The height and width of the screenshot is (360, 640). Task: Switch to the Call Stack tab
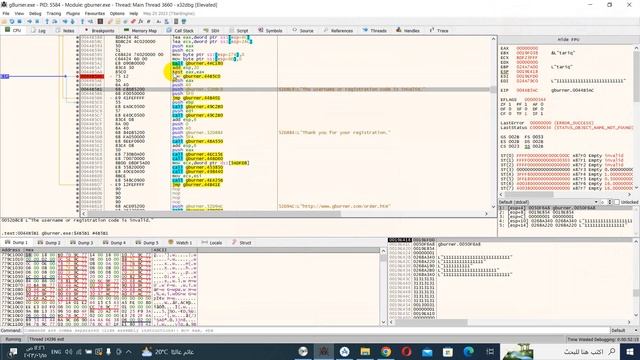coord(180,31)
